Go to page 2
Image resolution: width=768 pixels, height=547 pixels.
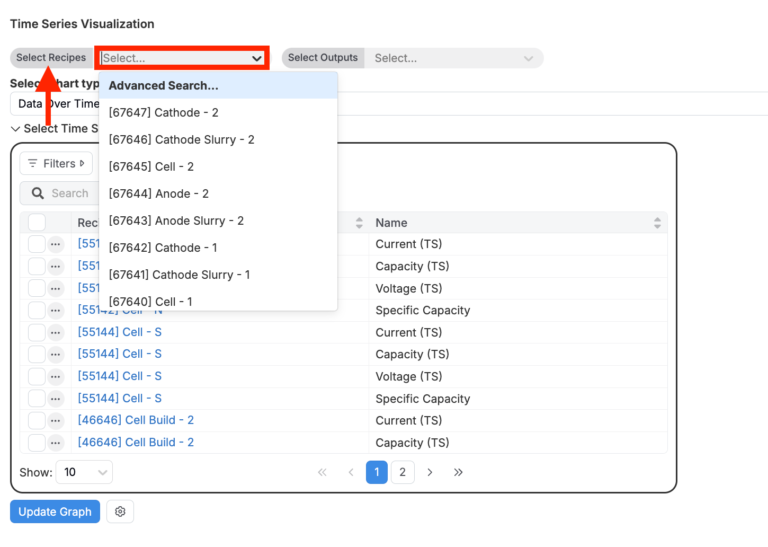[x=402, y=472]
